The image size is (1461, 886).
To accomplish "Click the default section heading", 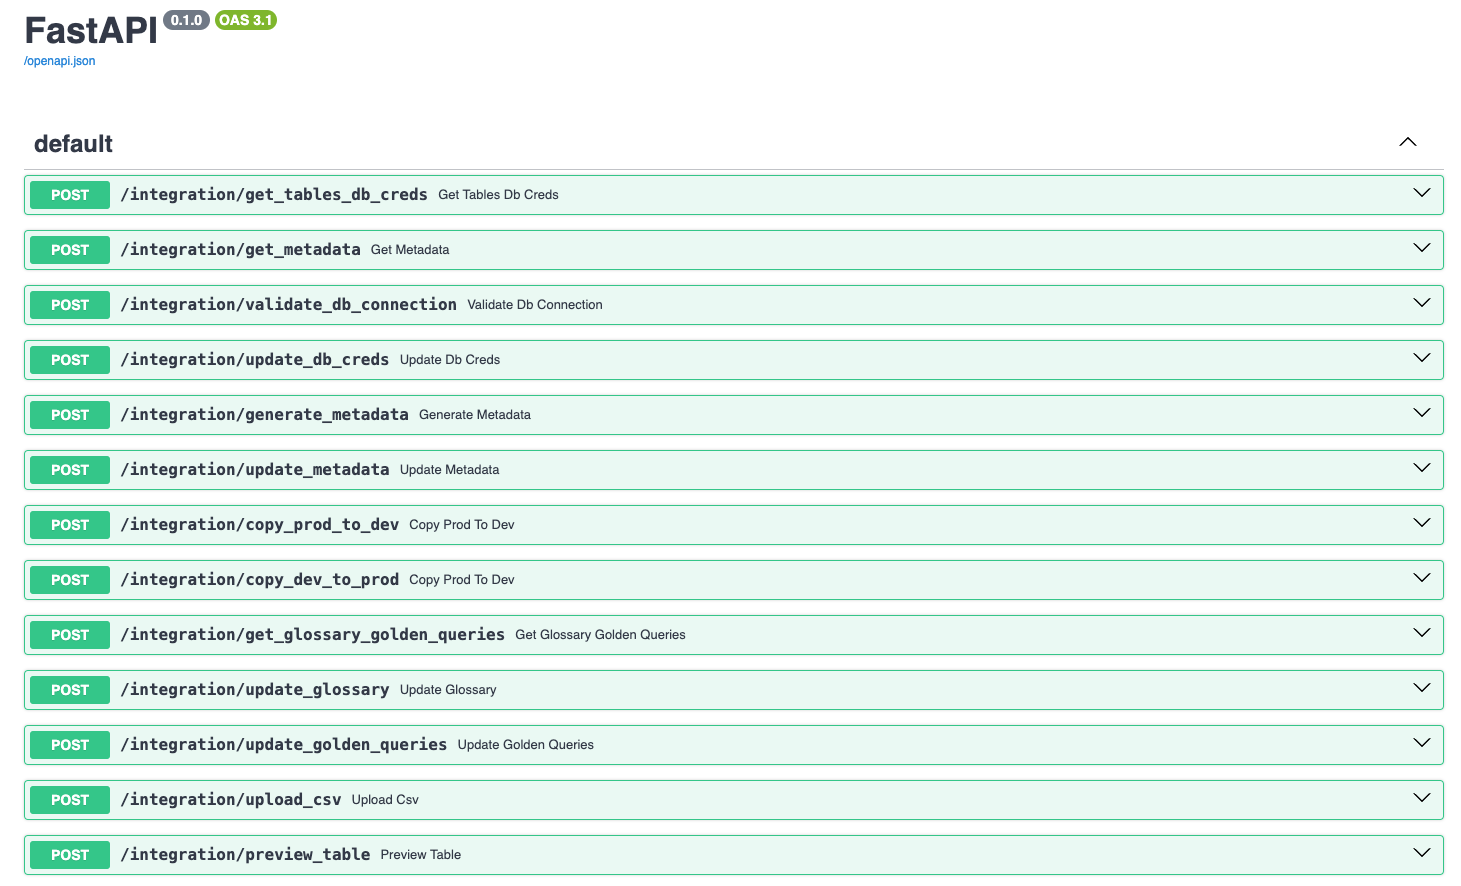I will pos(73,144).
